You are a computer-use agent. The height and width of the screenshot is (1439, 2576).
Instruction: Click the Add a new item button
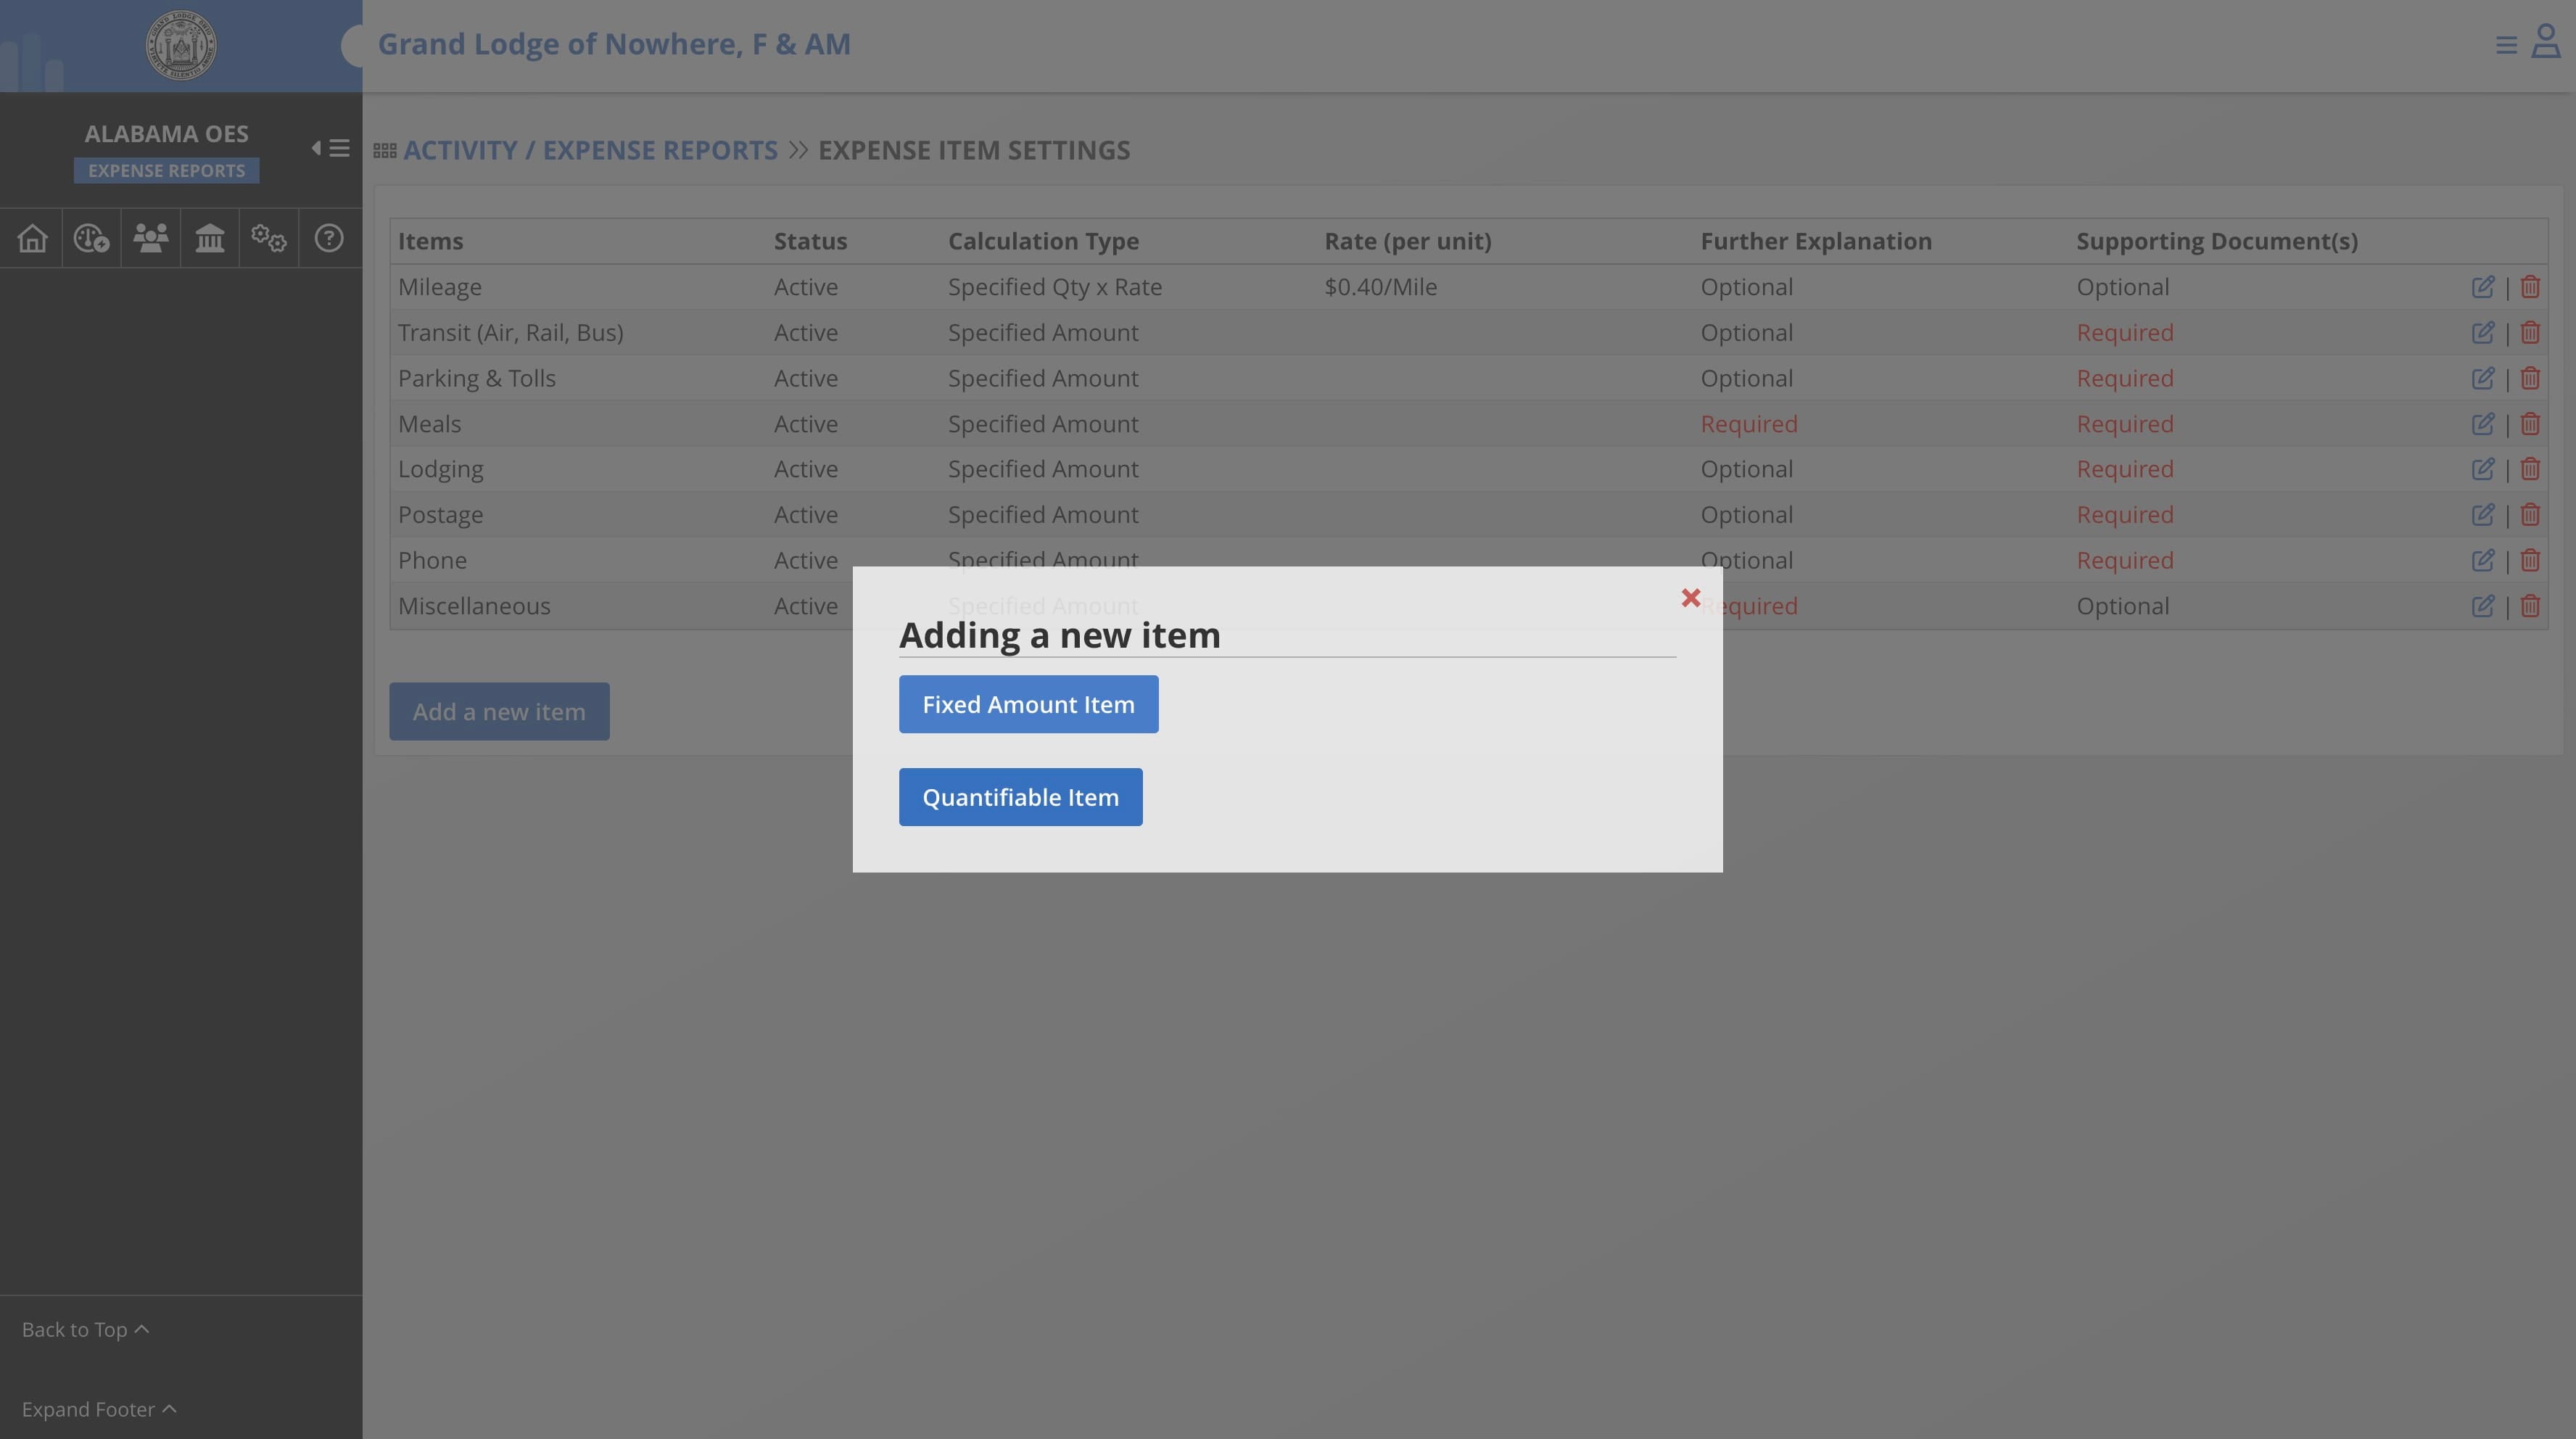click(499, 712)
